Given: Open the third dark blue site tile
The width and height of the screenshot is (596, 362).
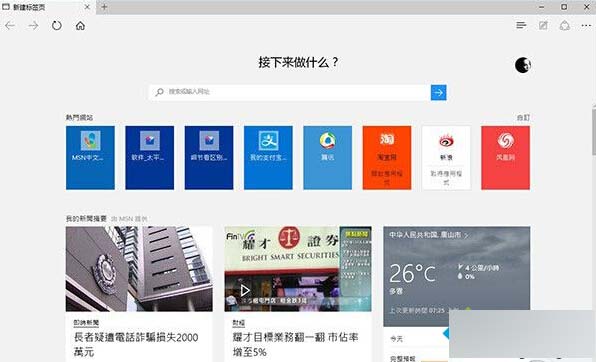Looking at the screenshot, I should [209, 157].
